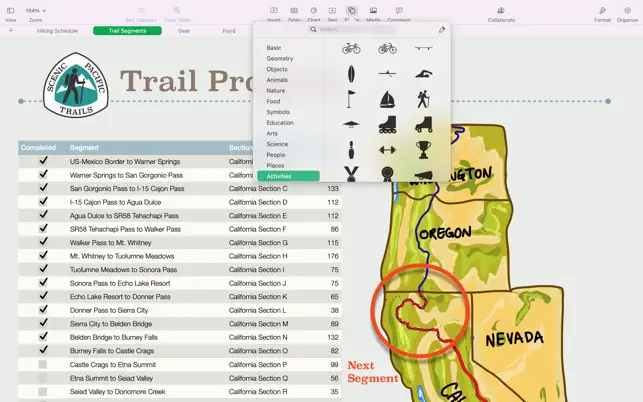
Task: Insert the skateboard shape
Action: pos(423,48)
